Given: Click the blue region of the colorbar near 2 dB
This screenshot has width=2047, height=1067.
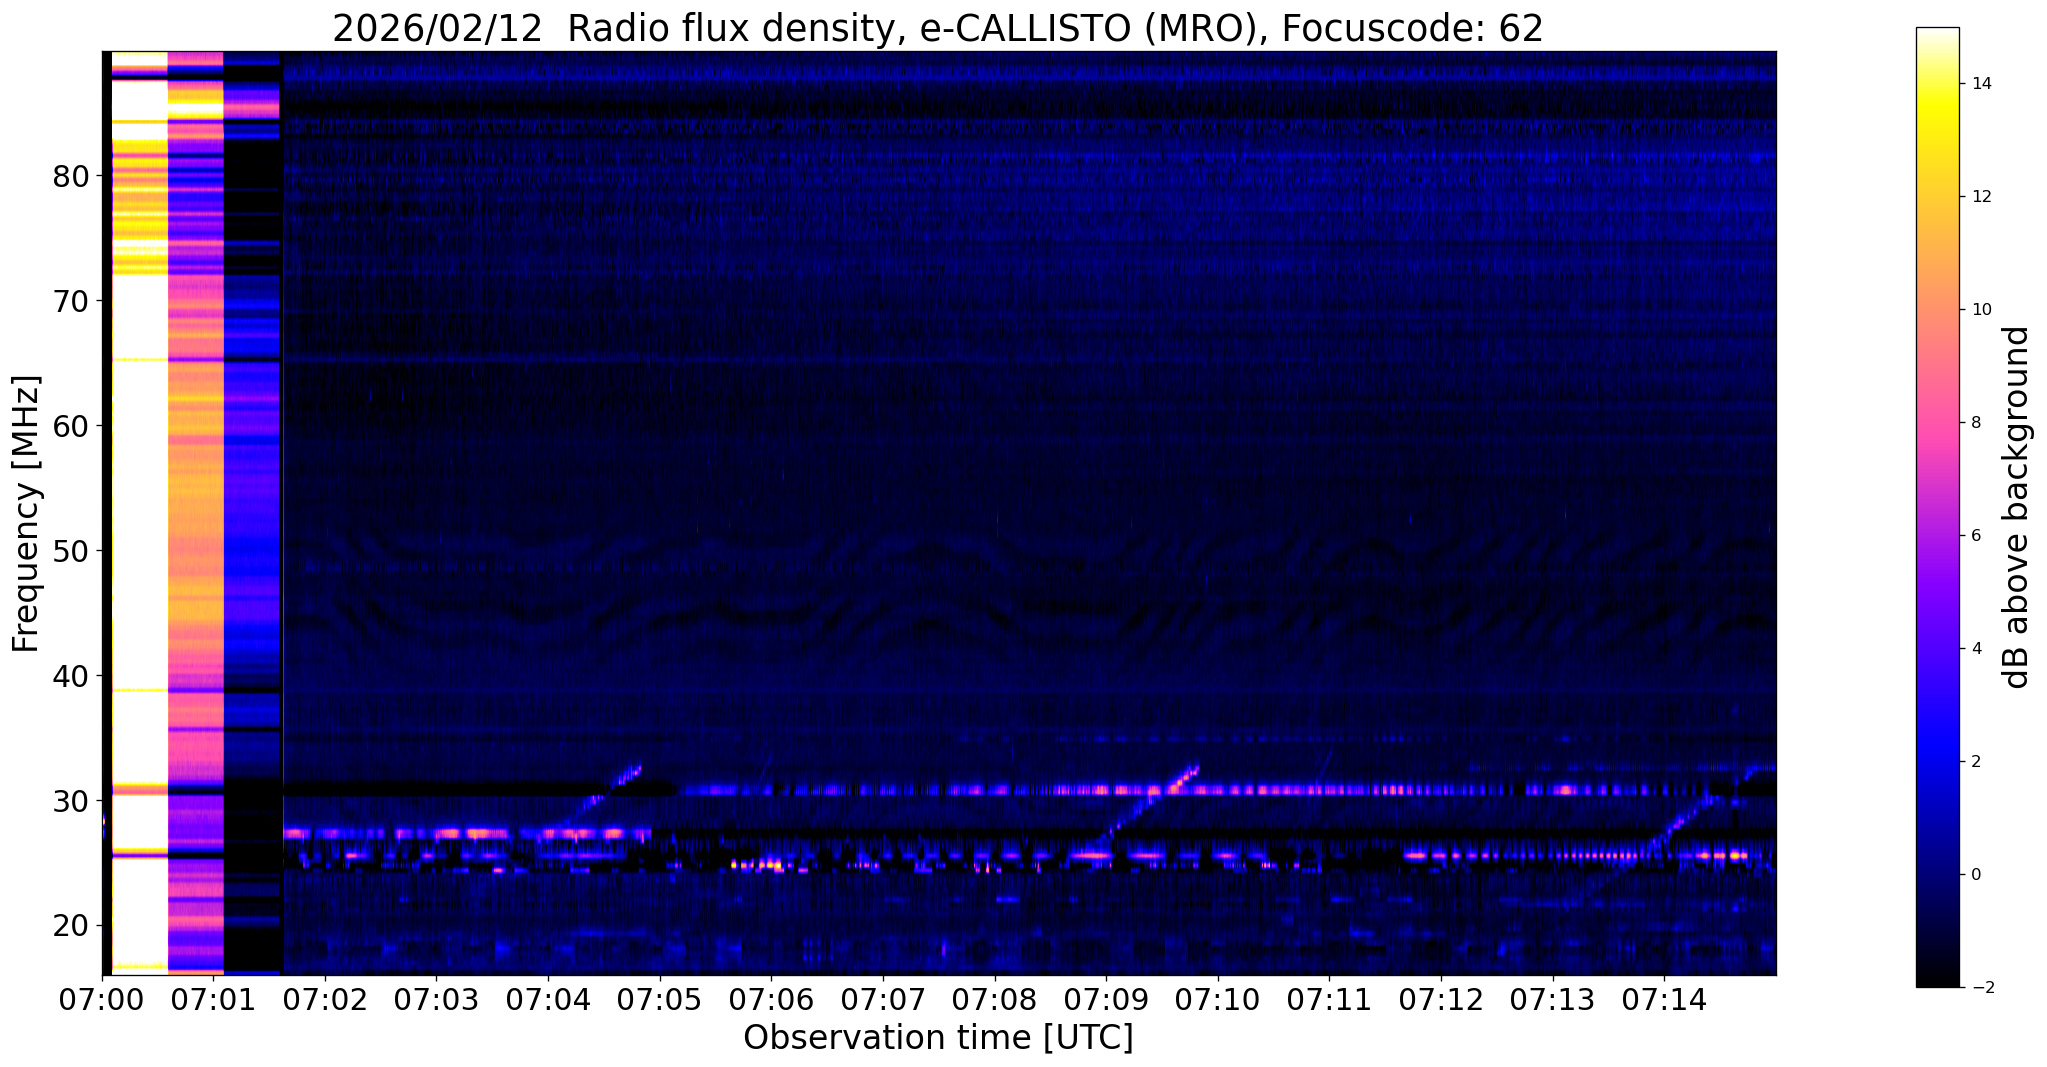Looking at the screenshot, I should point(1937,762).
